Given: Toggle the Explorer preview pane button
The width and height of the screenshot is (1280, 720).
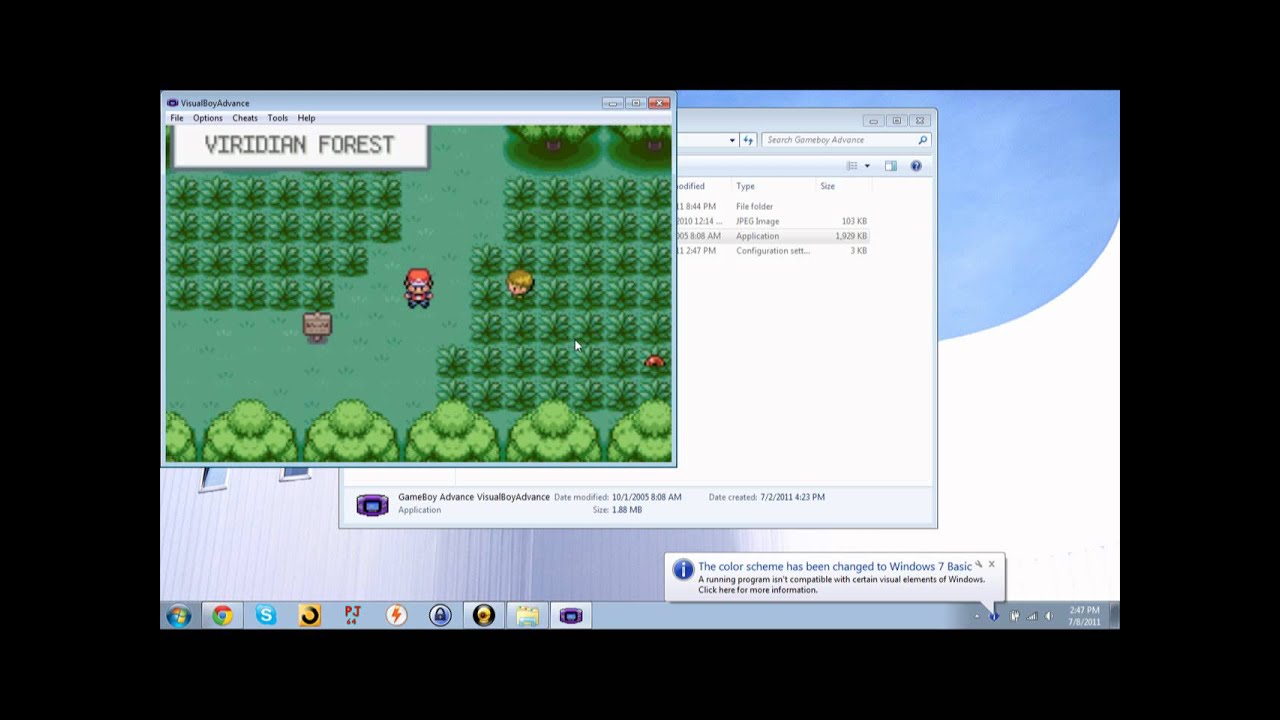Looking at the screenshot, I should click(x=891, y=166).
